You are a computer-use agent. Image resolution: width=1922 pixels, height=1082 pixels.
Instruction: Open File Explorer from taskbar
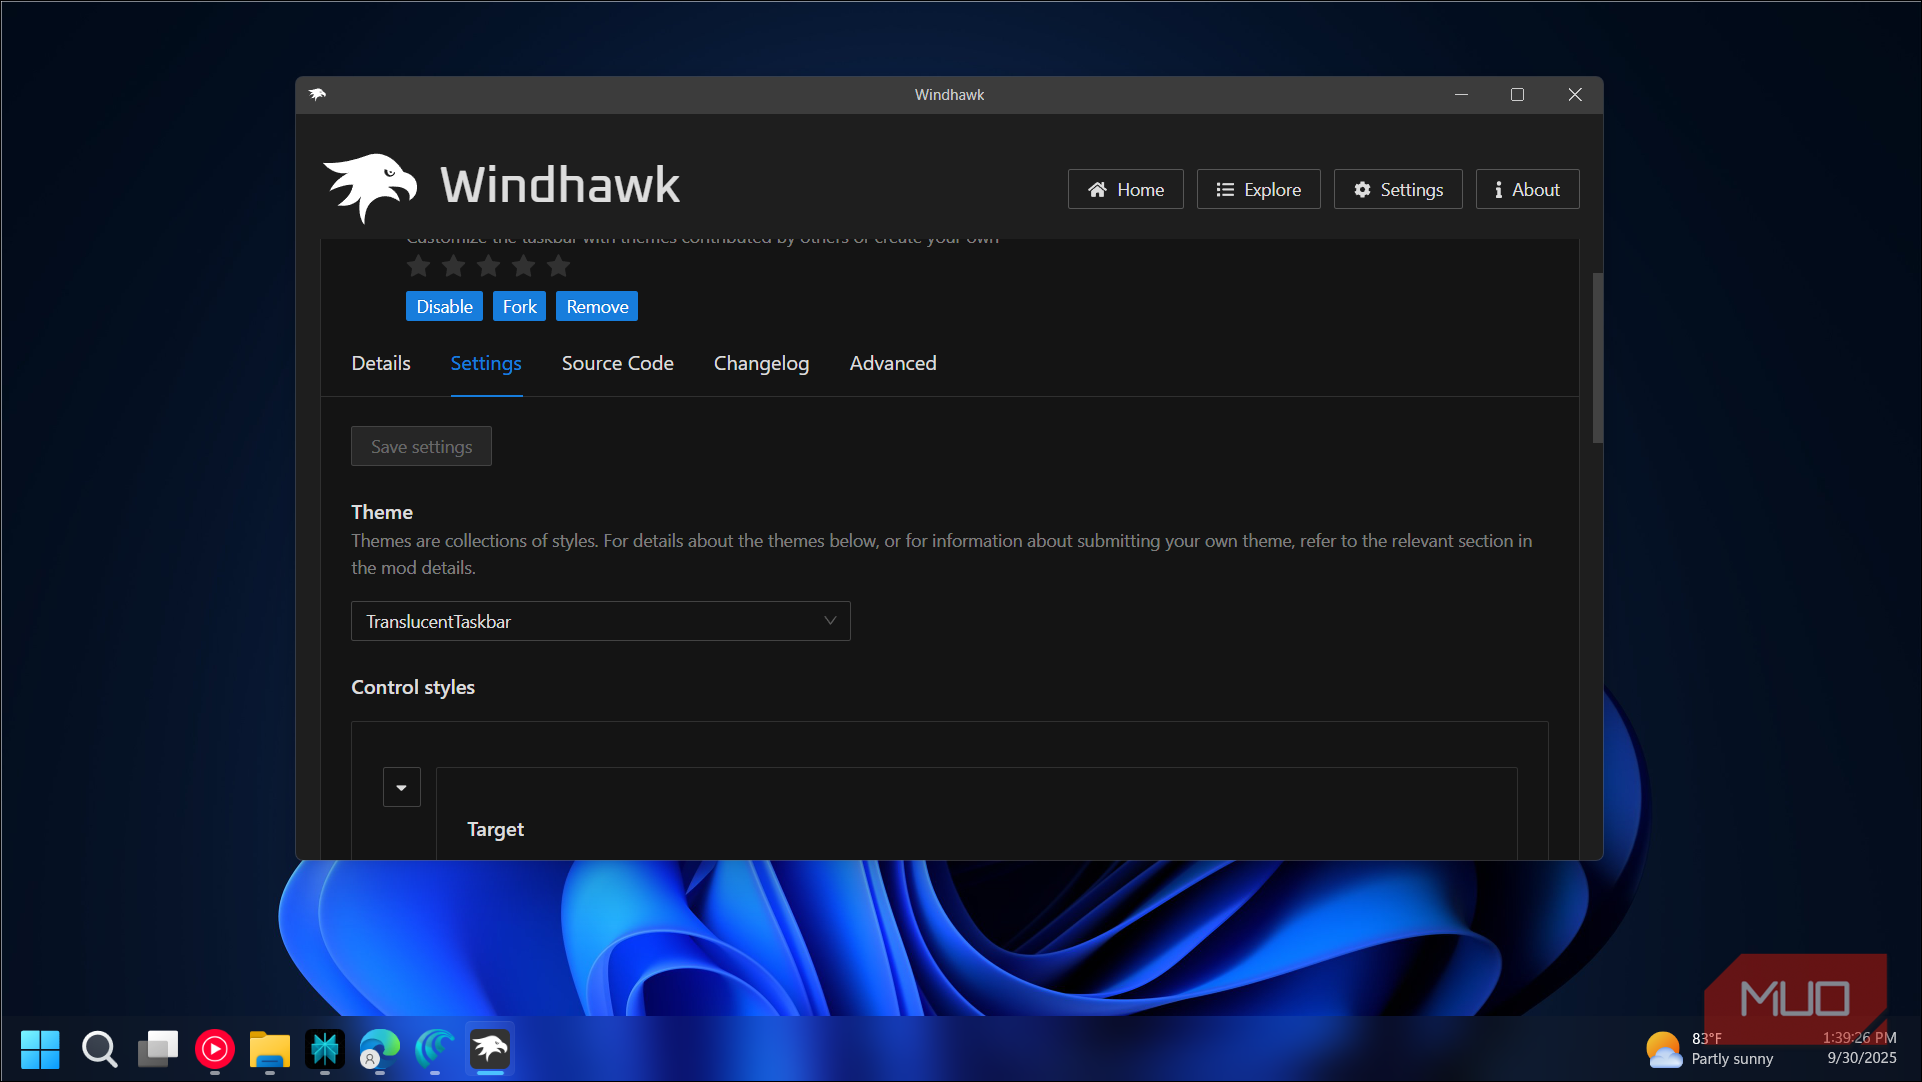point(269,1049)
